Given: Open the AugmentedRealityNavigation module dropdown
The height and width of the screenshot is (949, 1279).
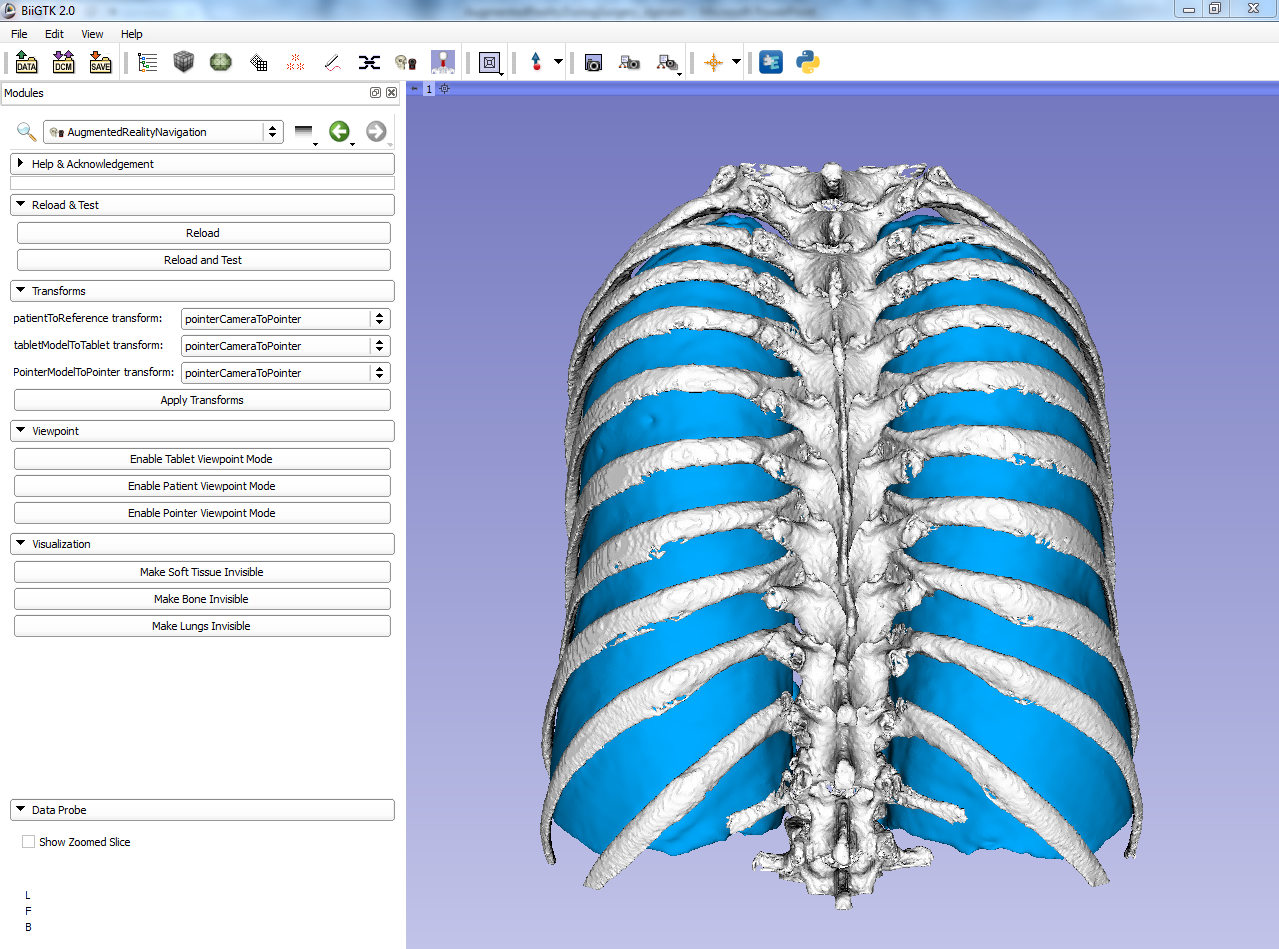Looking at the screenshot, I should click(163, 132).
